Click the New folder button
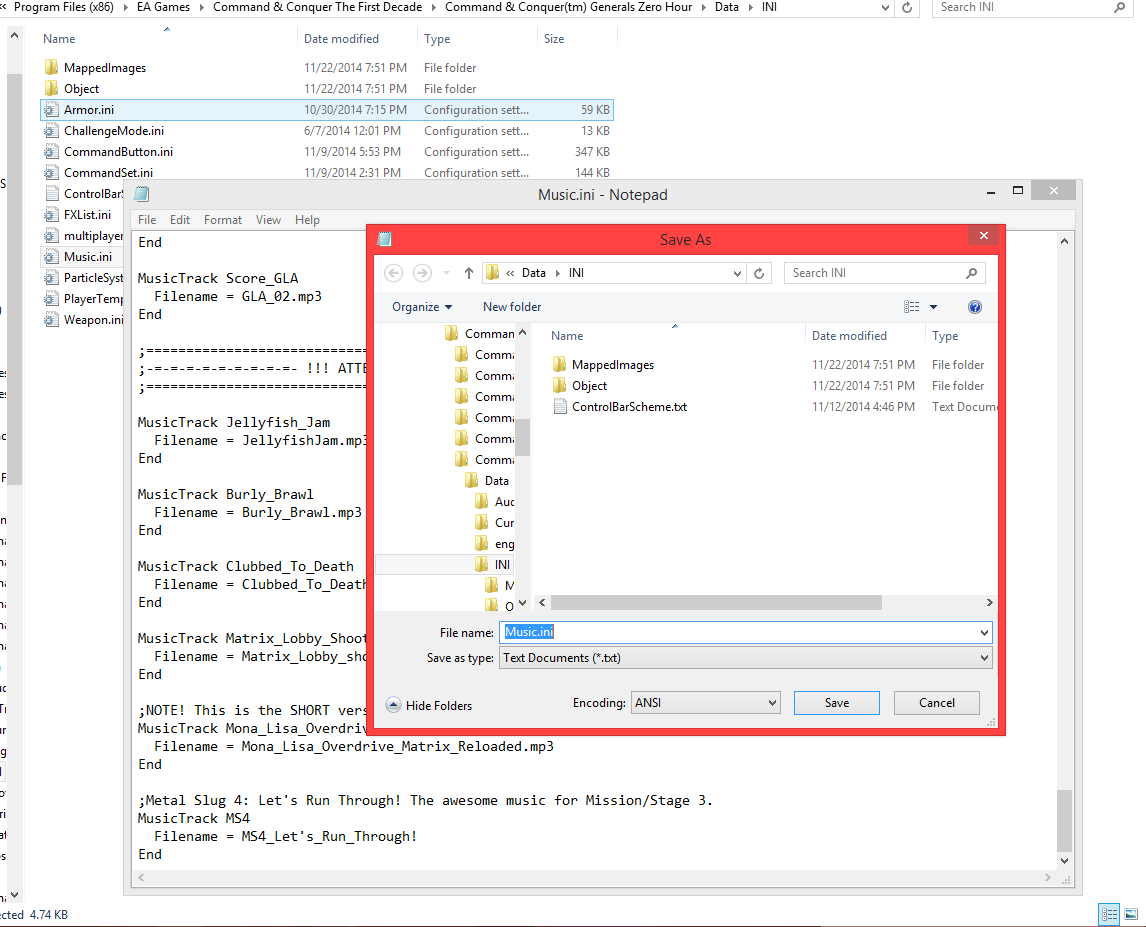Viewport: 1146px width, 927px height. [x=512, y=307]
